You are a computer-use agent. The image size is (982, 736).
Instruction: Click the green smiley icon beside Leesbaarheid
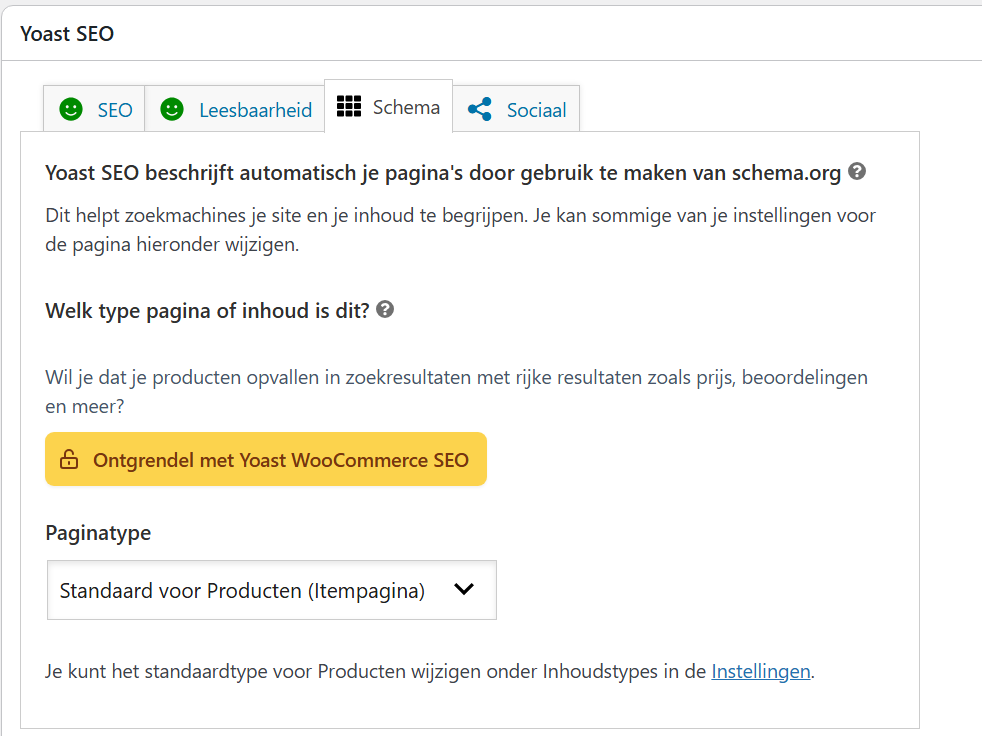click(172, 109)
